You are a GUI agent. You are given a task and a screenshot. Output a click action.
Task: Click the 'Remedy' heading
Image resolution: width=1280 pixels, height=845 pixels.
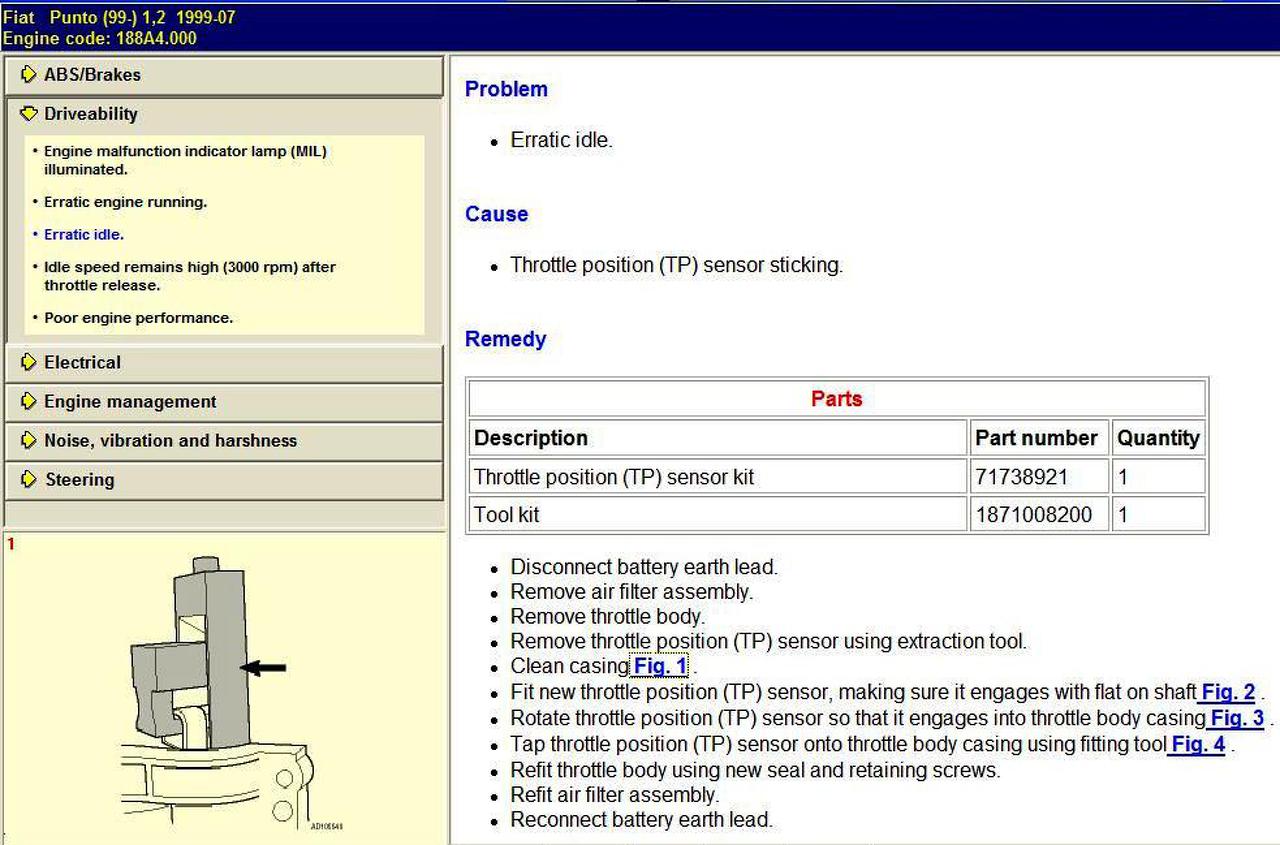[505, 339]
